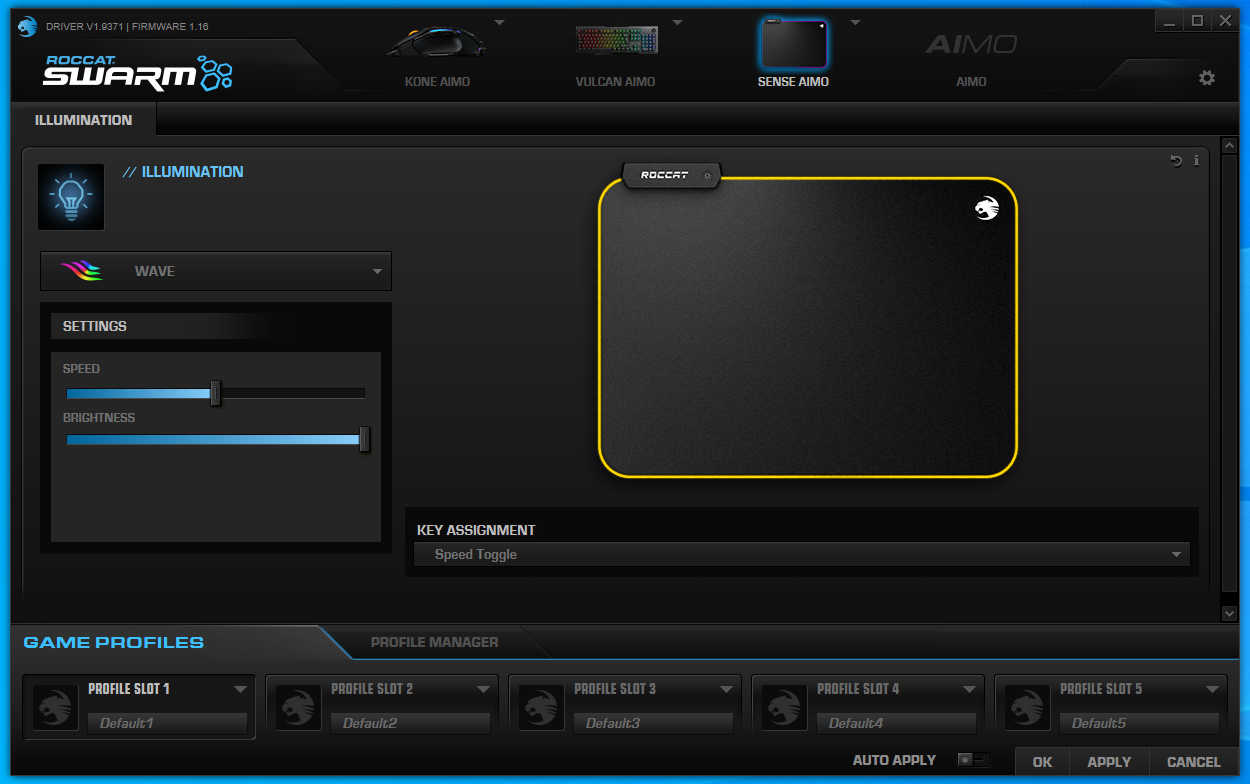Click the Brightness slider handle

pyautogui.click(x=364, y=439)
